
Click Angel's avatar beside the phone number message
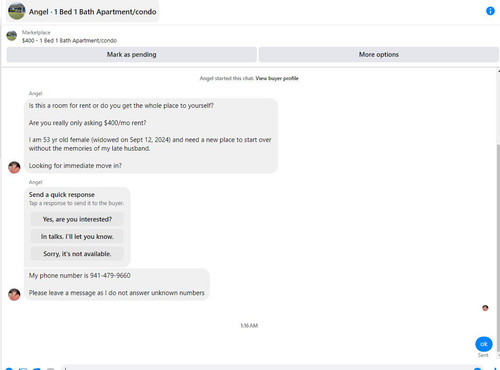click(x=14, y=294)
